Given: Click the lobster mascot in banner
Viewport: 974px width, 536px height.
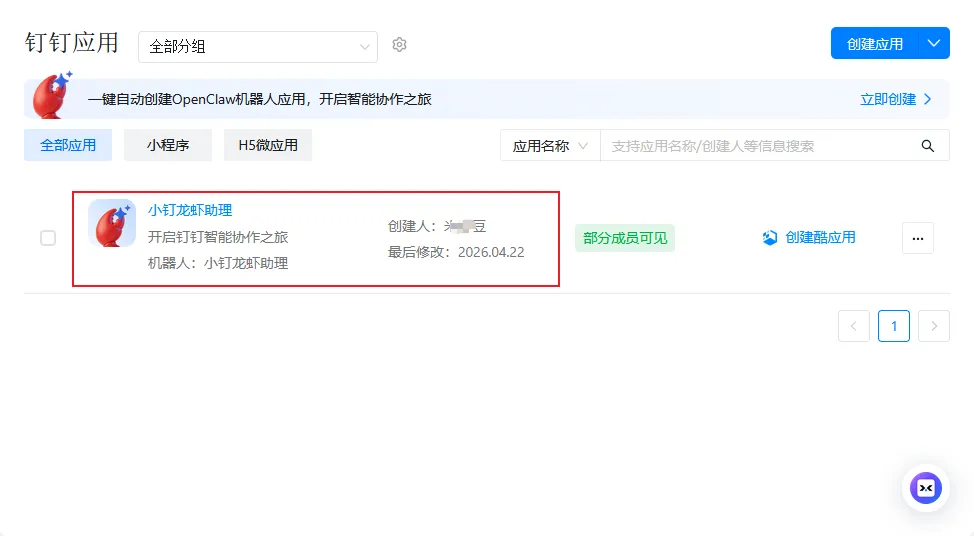Looking at the screenshot, I should (52, 95).
